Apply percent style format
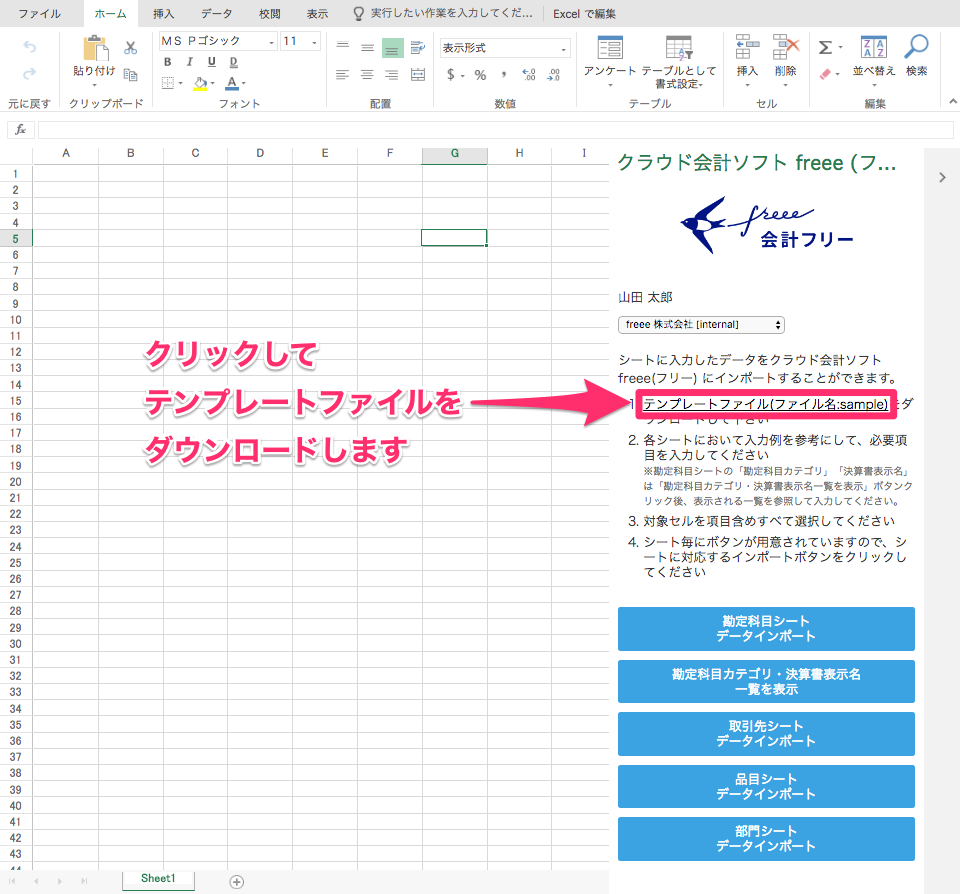960x894 pixels. point(481,75)
